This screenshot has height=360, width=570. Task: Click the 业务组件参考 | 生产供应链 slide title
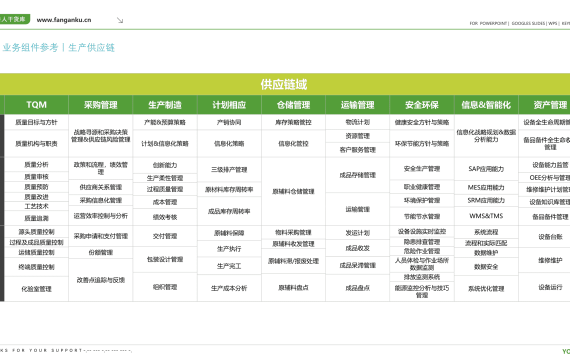coord(59,48)
